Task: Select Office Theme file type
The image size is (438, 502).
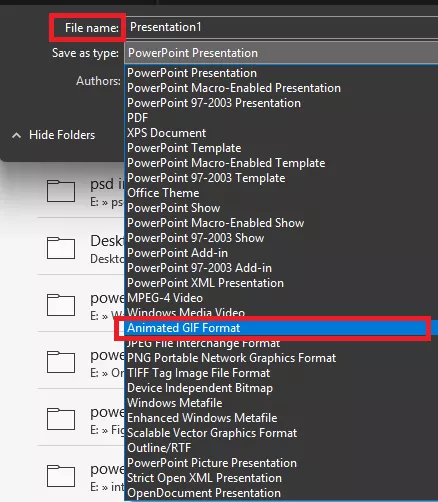Action: 163,193
